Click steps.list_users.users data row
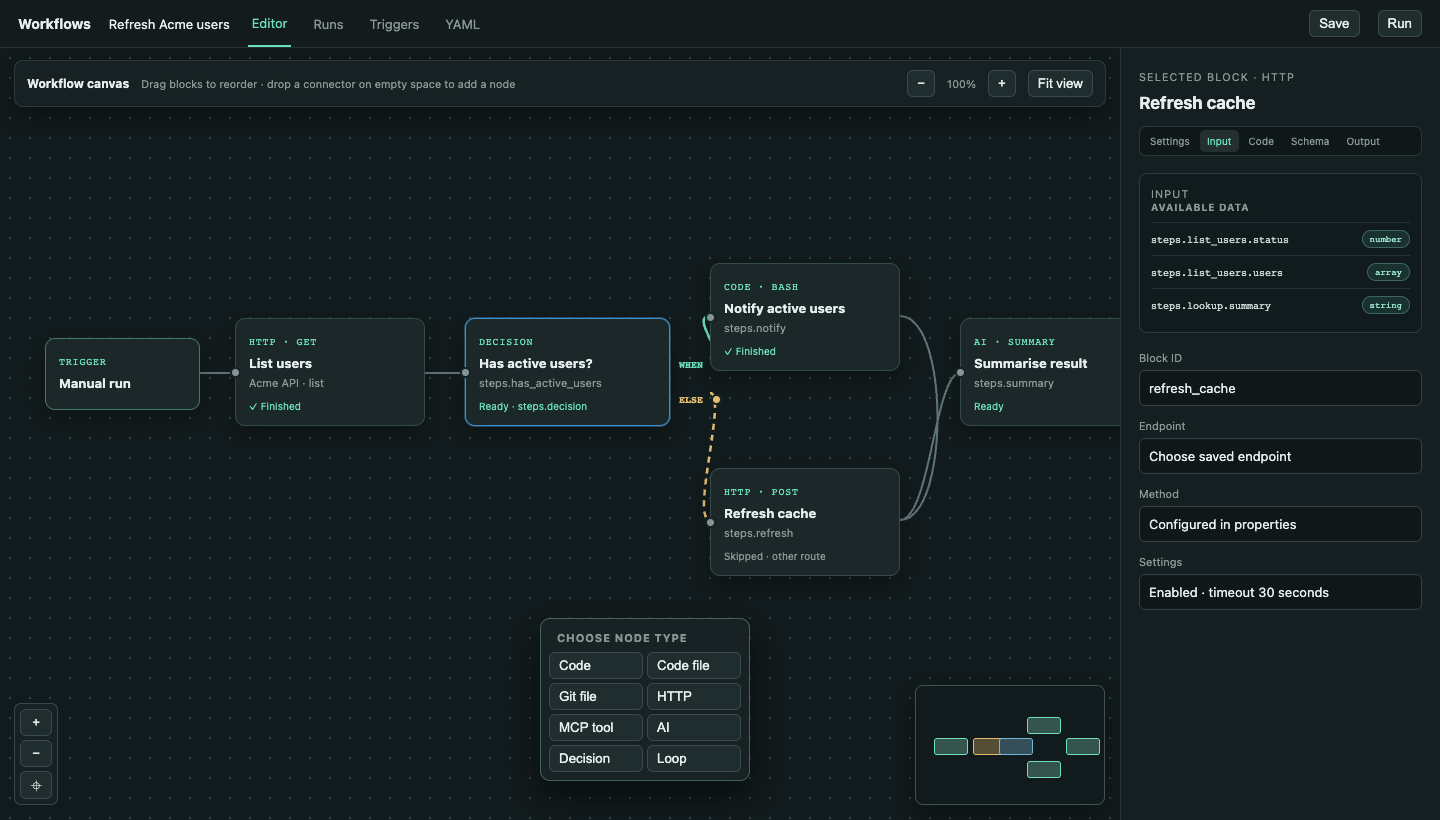Image resolution: width=1440 pixels, height=820 pixels. [x=1280, y=272]
